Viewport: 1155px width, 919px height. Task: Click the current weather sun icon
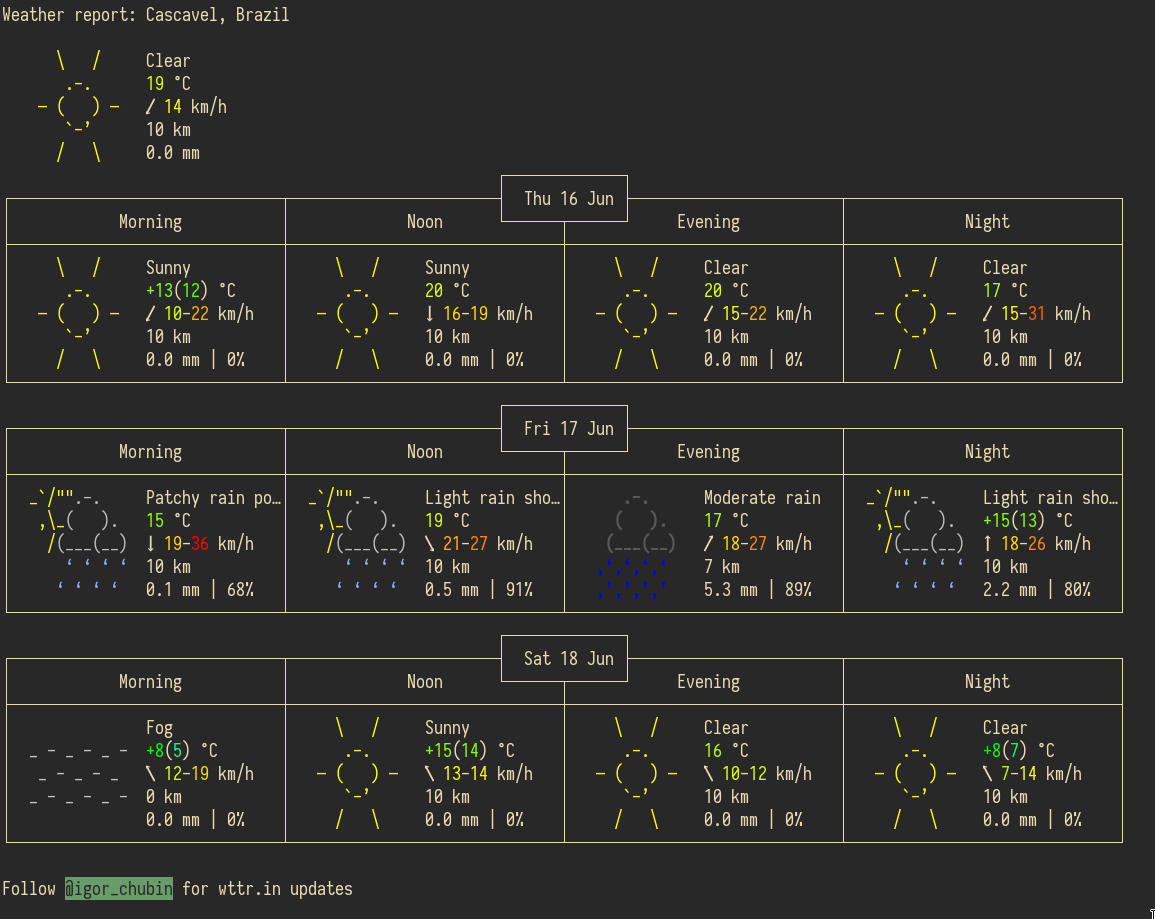(78, 107)
